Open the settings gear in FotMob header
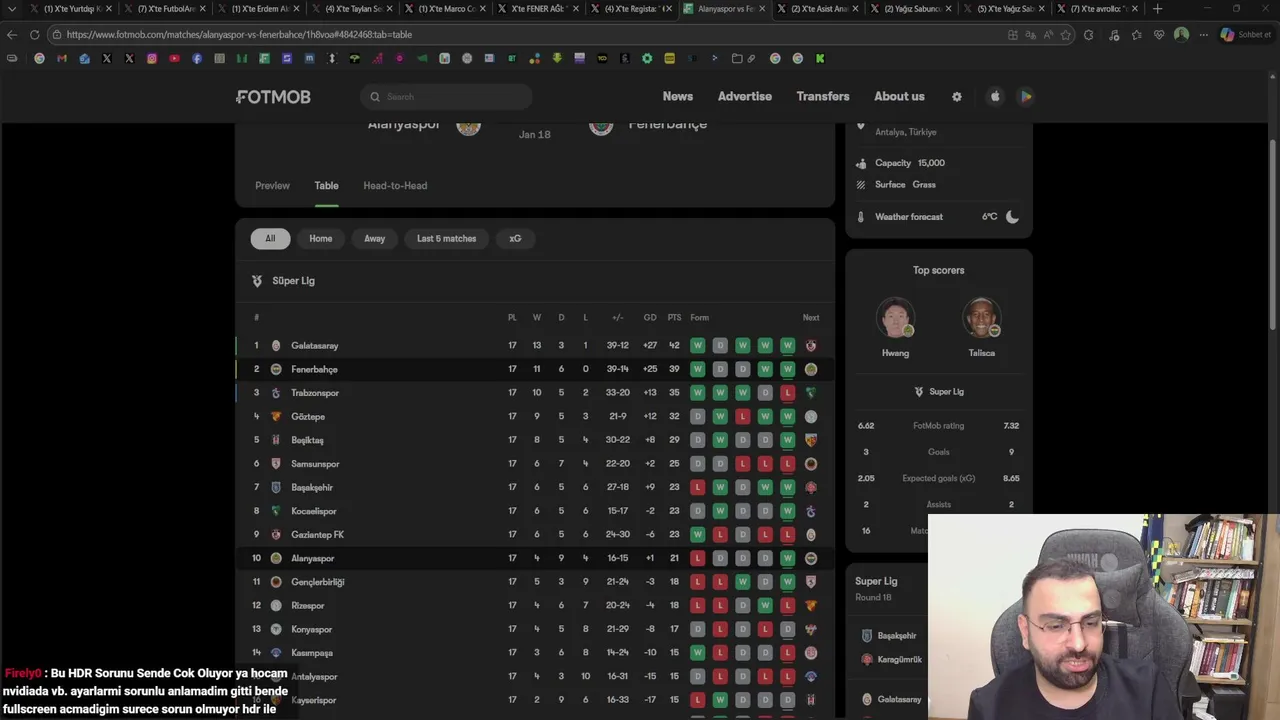 [x=957, y=97]
